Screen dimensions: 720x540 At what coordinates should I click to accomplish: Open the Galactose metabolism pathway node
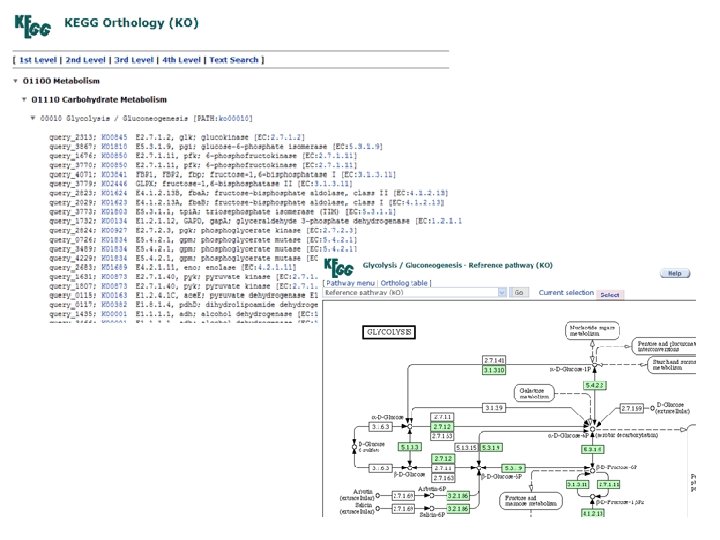point(534,393)
